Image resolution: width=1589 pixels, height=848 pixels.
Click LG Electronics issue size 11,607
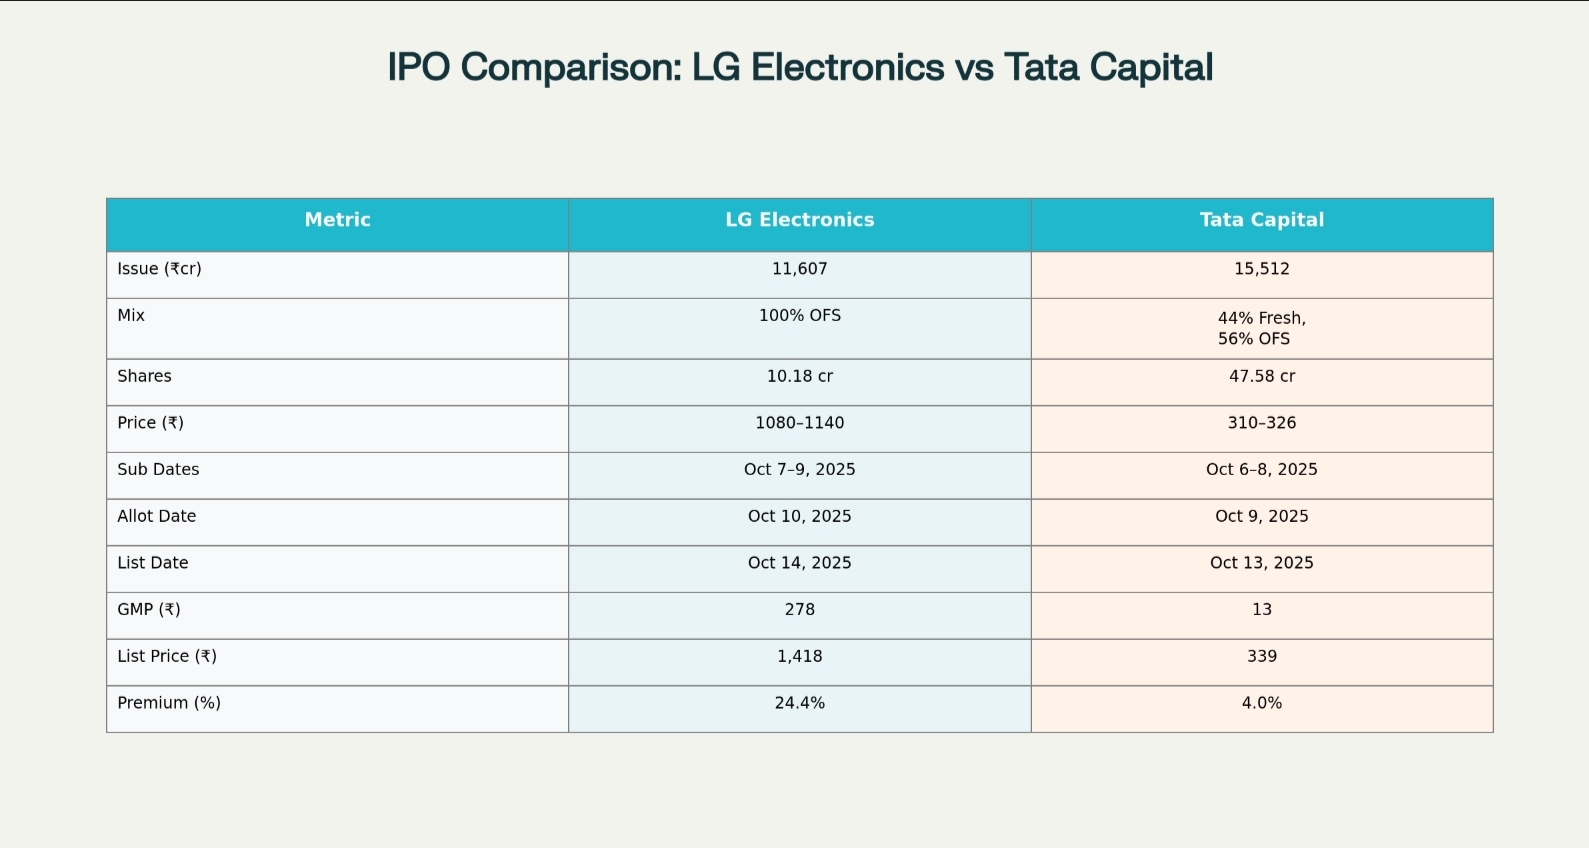click(x=799, y=269)
